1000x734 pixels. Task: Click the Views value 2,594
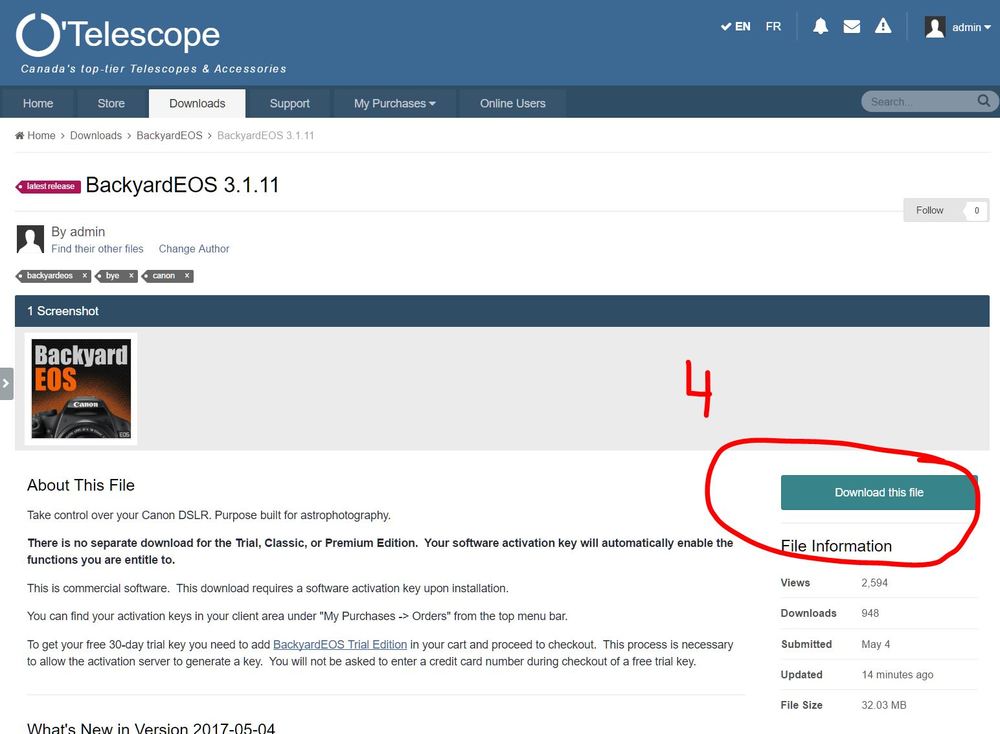coord(874,583)
